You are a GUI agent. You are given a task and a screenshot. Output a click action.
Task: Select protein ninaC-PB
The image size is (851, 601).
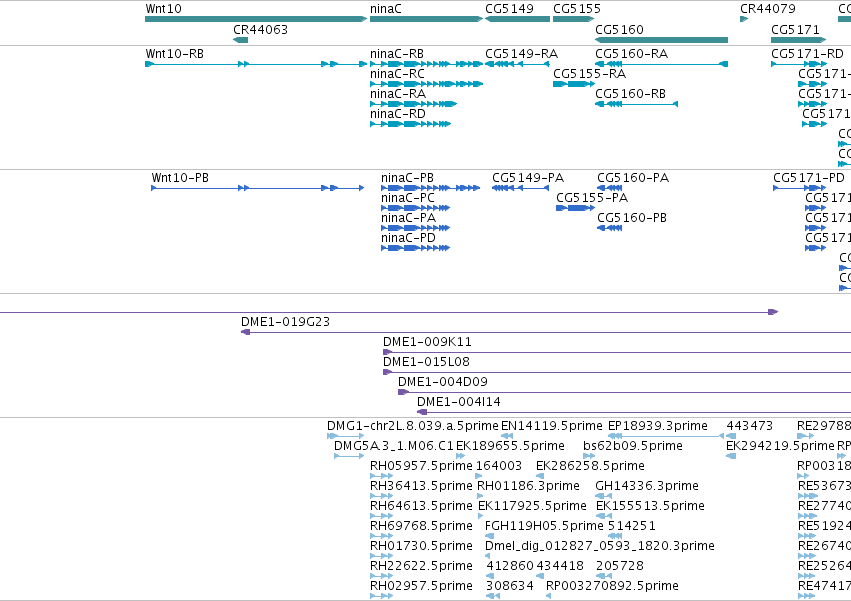tap(430, 188)
